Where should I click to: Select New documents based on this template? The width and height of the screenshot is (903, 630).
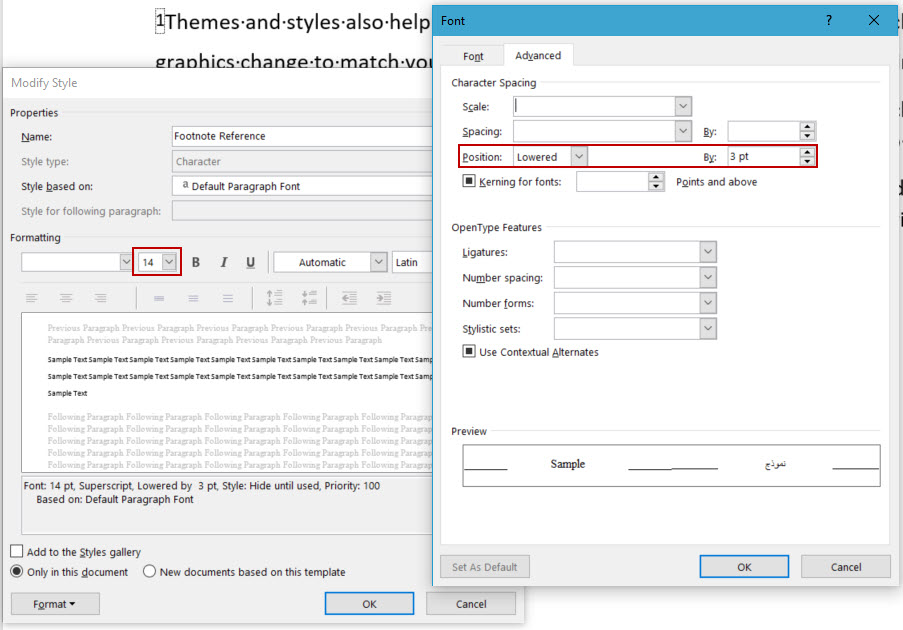click(149, 571)
